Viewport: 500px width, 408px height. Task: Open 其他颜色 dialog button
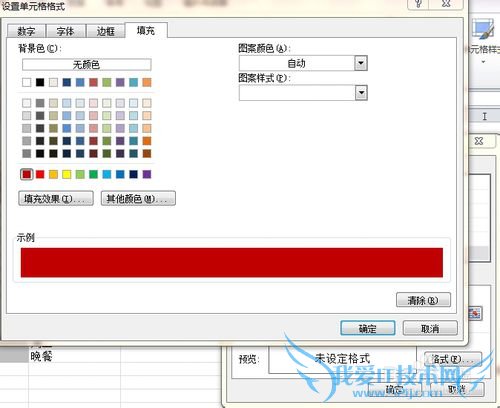[x=138, y=199]
